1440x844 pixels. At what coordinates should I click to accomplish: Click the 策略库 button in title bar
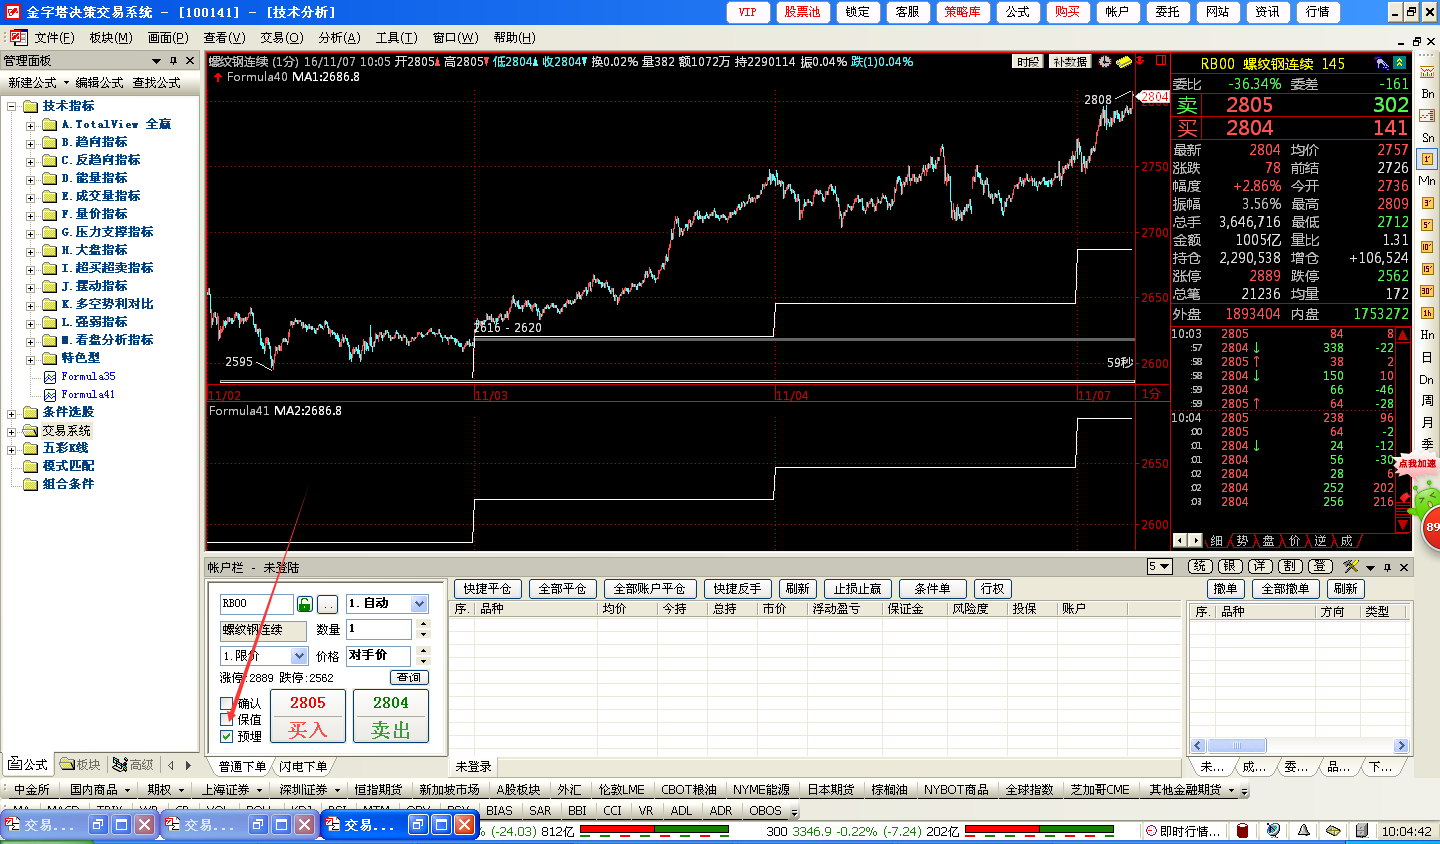pyautogui.click(x=963, y=12)
